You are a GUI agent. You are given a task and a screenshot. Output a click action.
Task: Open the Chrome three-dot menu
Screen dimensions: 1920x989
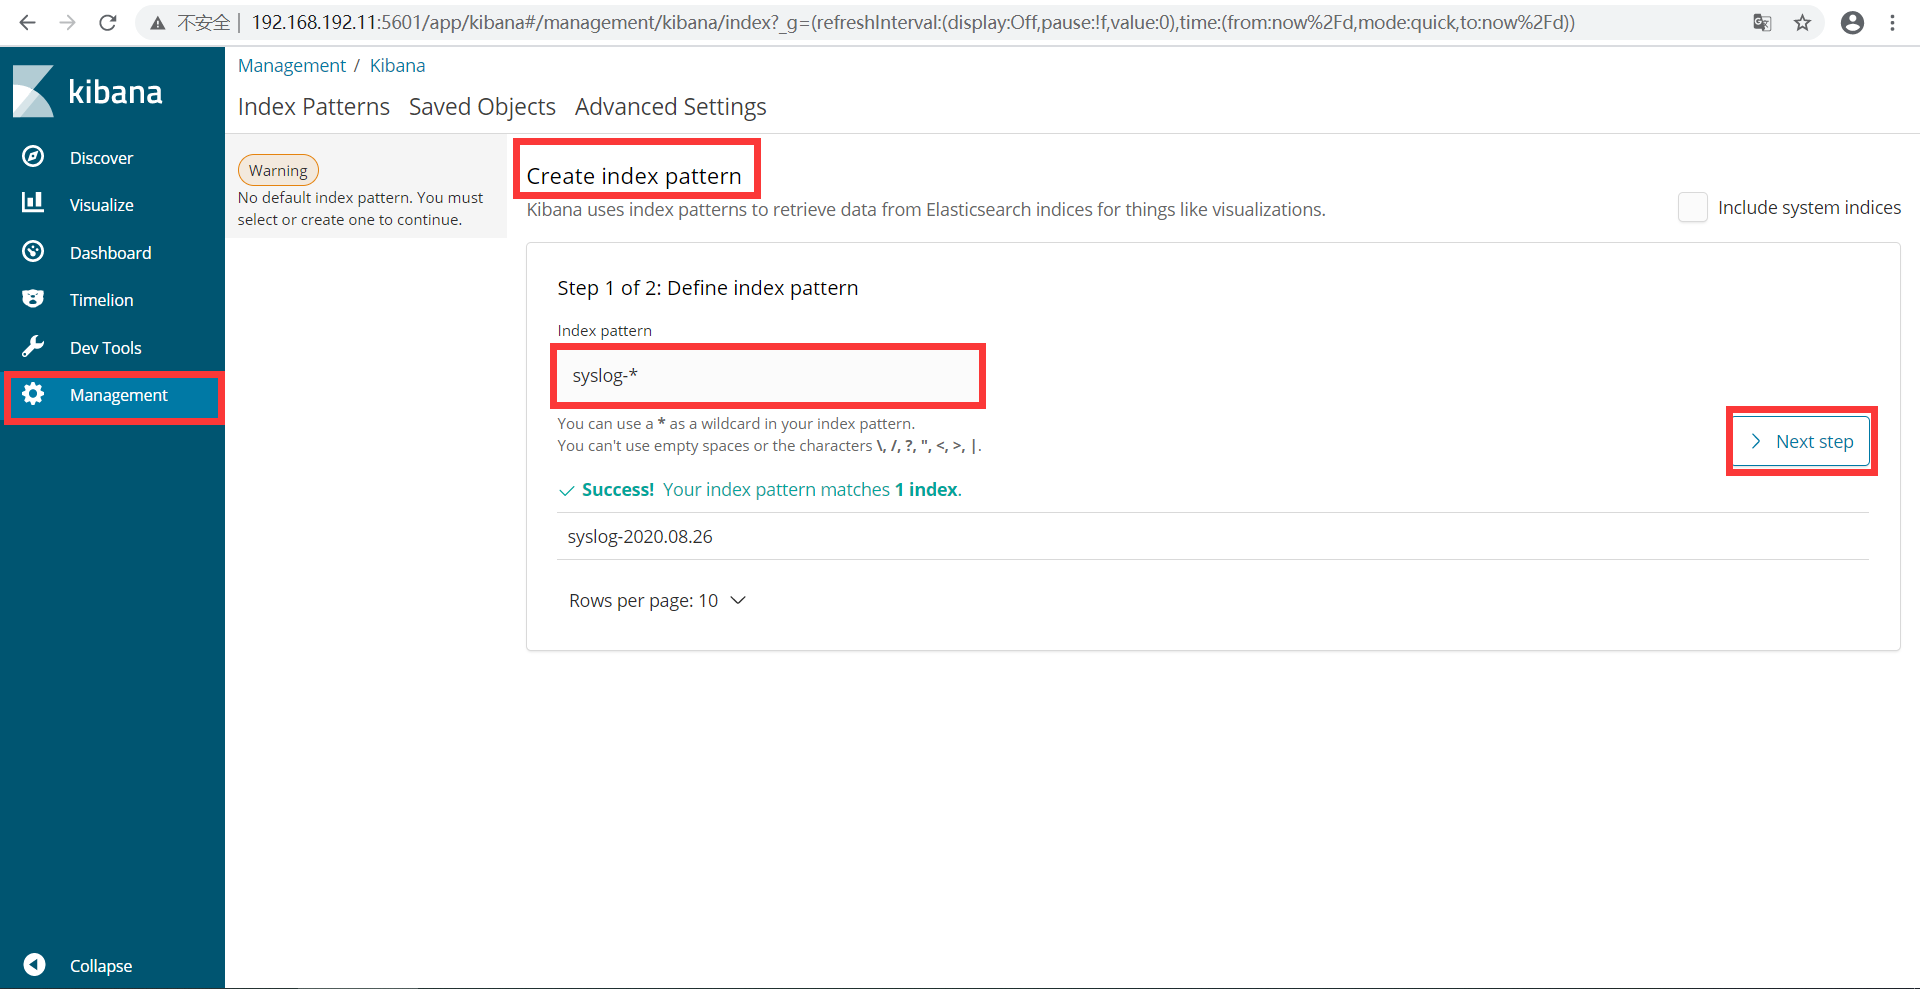click(1892, 22)
